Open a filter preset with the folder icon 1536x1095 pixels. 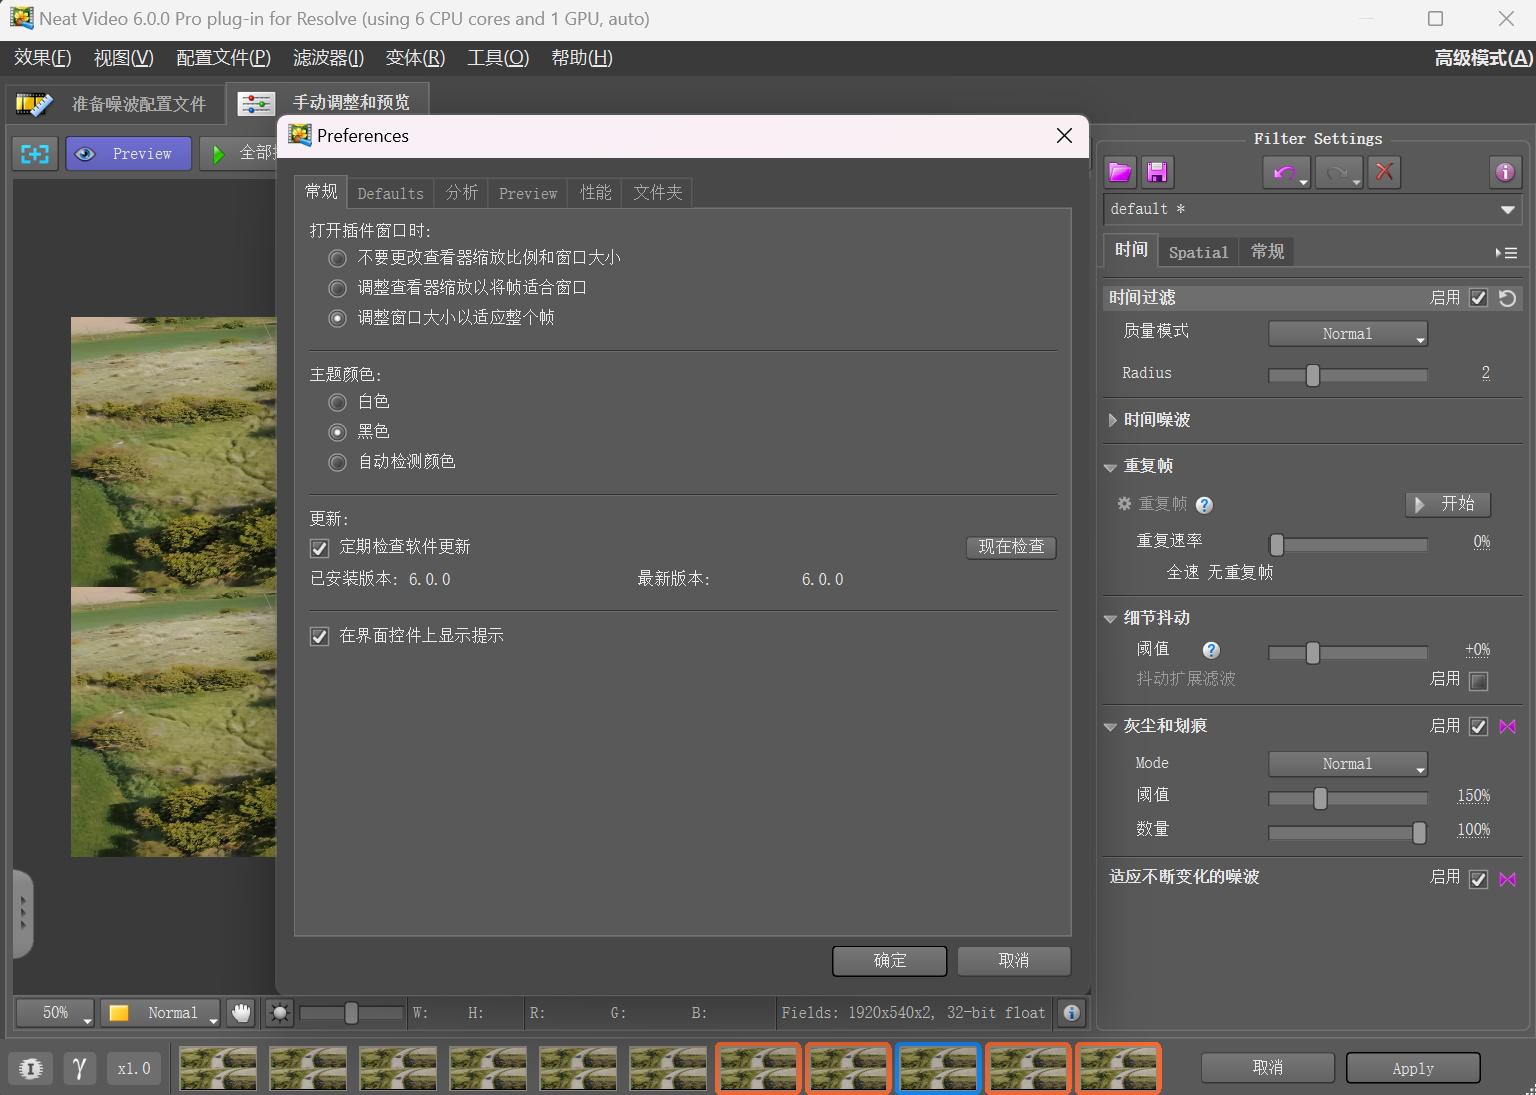pos(1120,172)
